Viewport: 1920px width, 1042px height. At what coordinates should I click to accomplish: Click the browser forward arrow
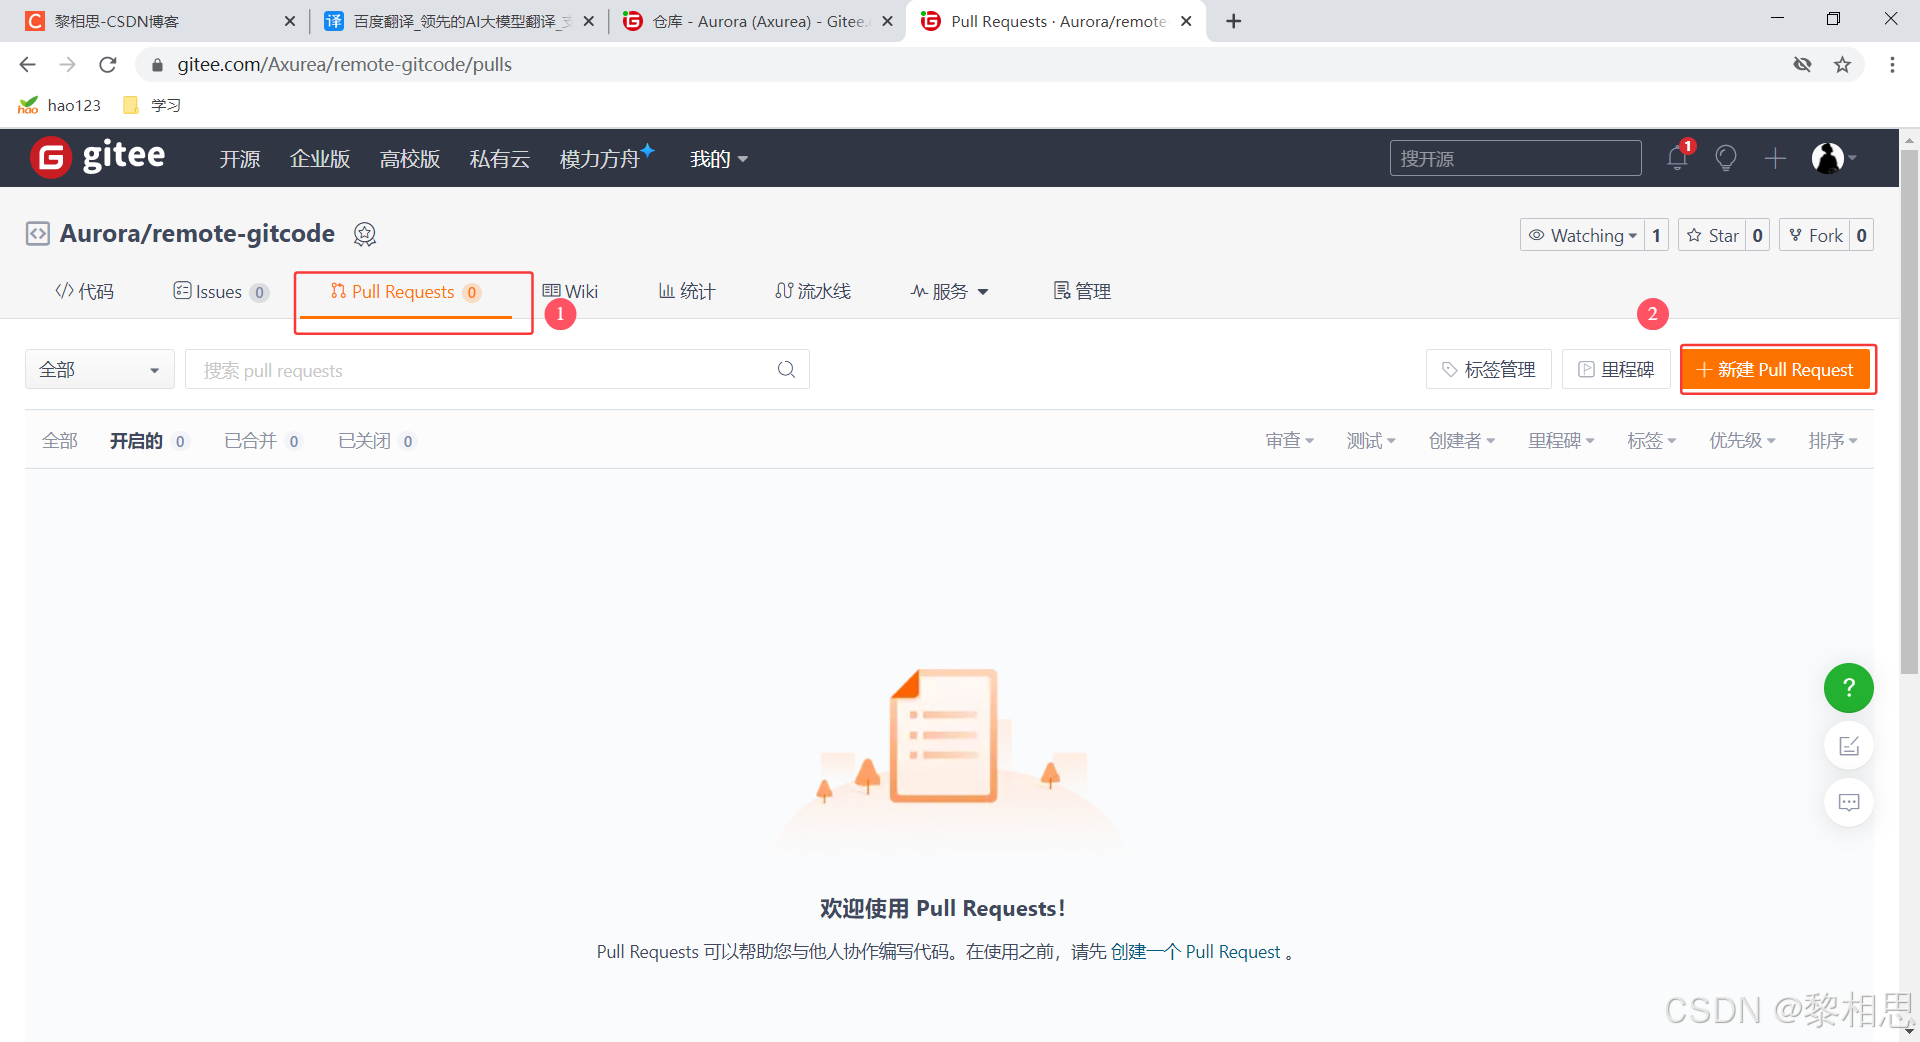click(x=67, y=64)
